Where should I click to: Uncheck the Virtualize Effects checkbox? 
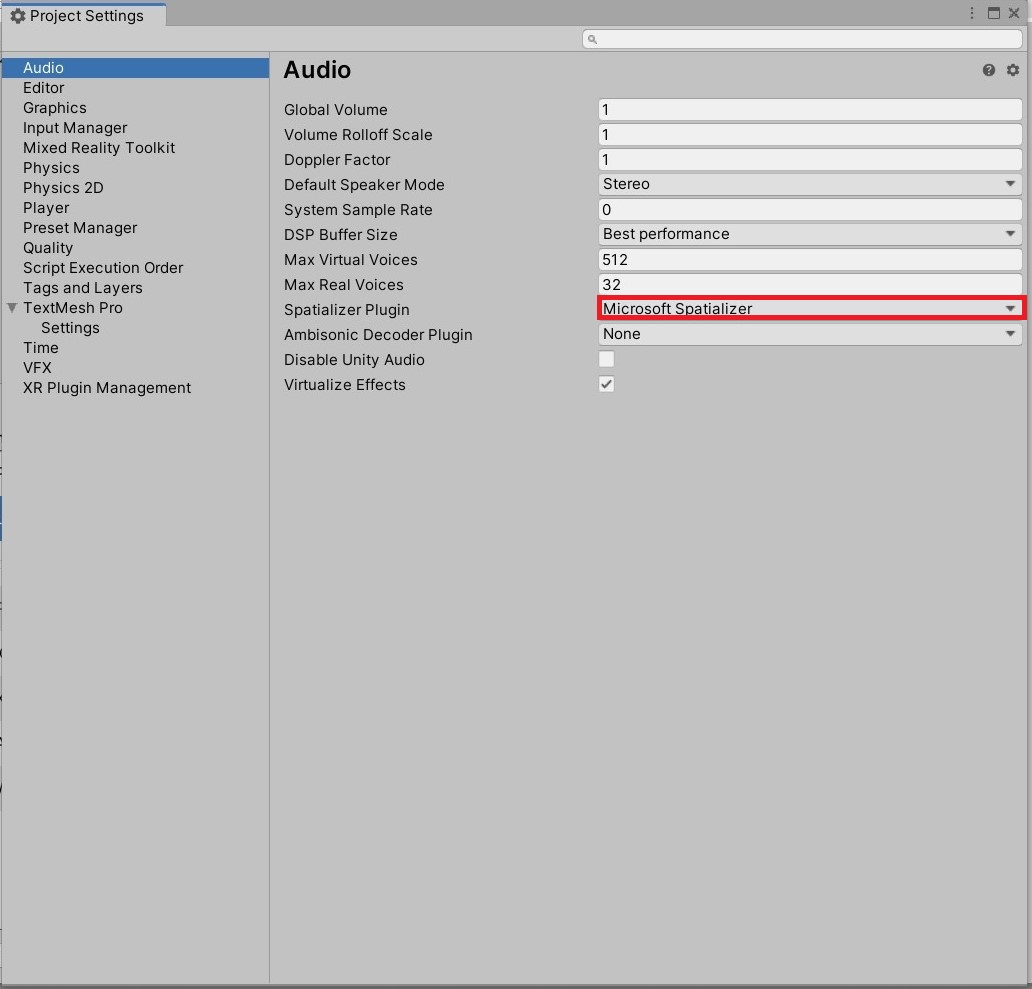tap(606, 384)
